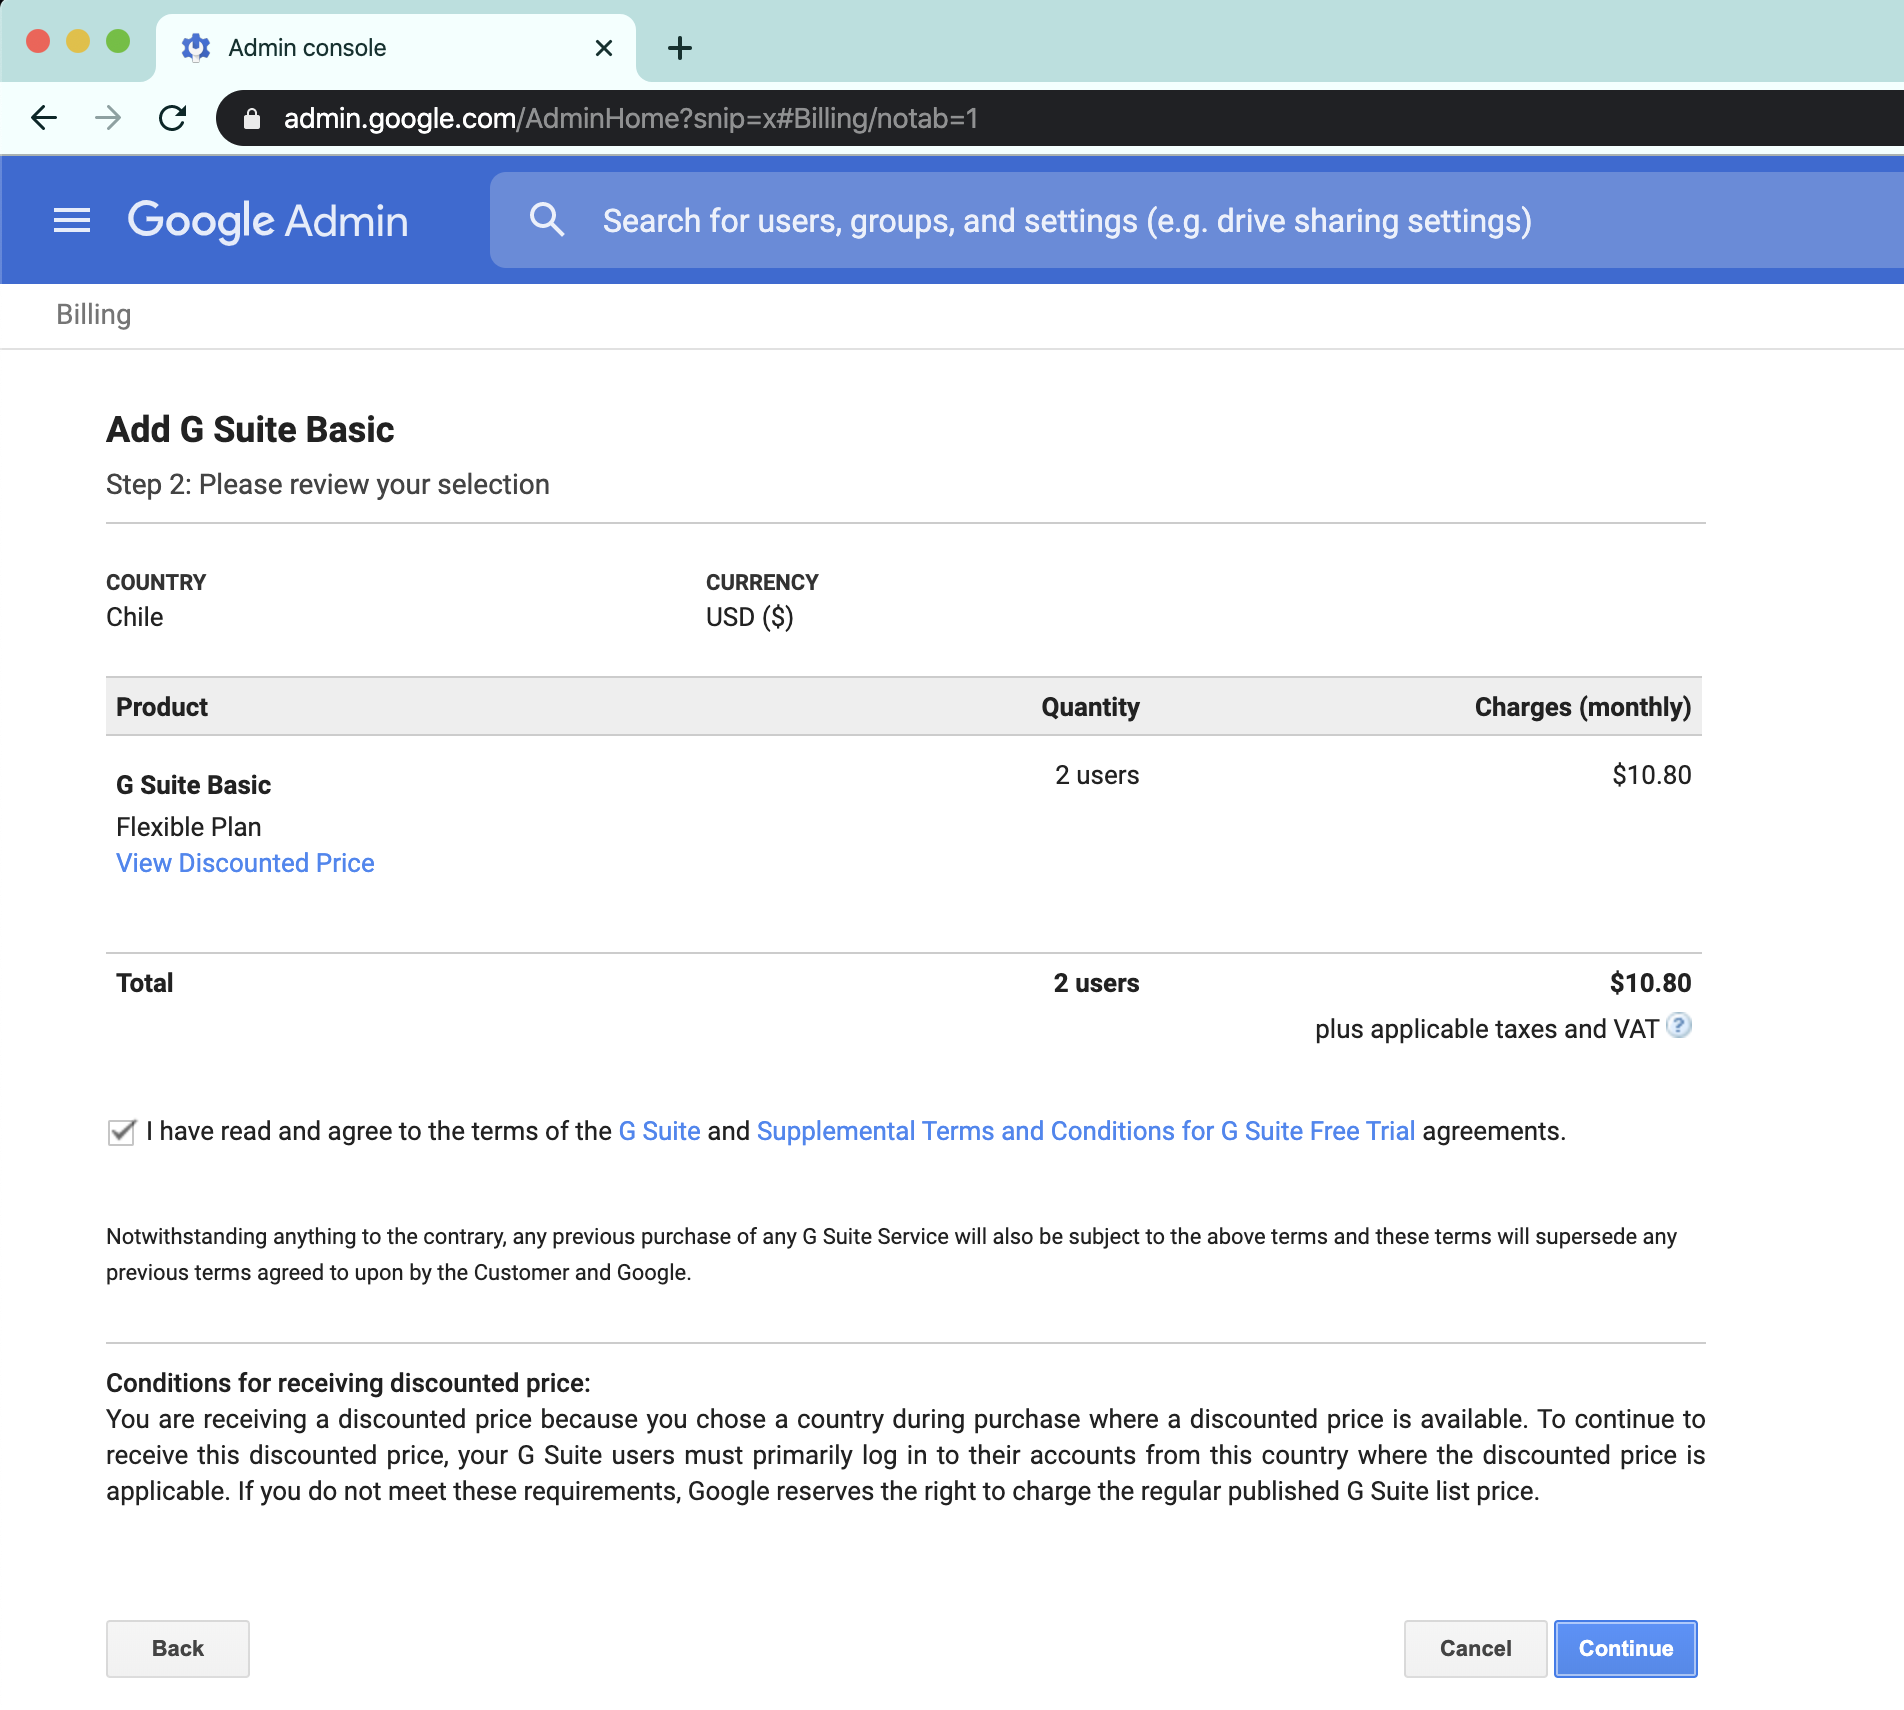The height and width of the screenshot is (1710, 1904).
Task: Click the Chile country value
Action: 135,617
